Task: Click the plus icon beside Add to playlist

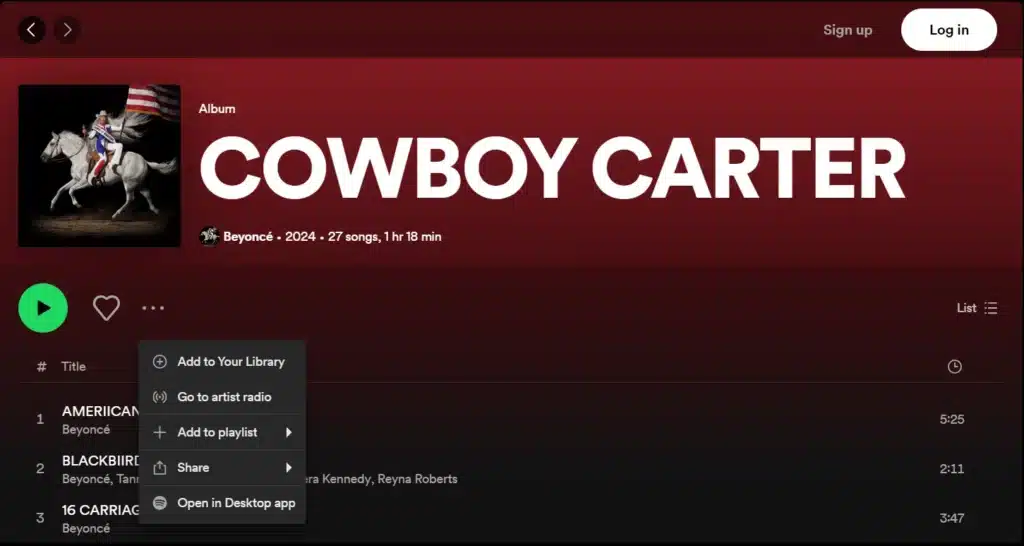Action: (x=159, y=432)
